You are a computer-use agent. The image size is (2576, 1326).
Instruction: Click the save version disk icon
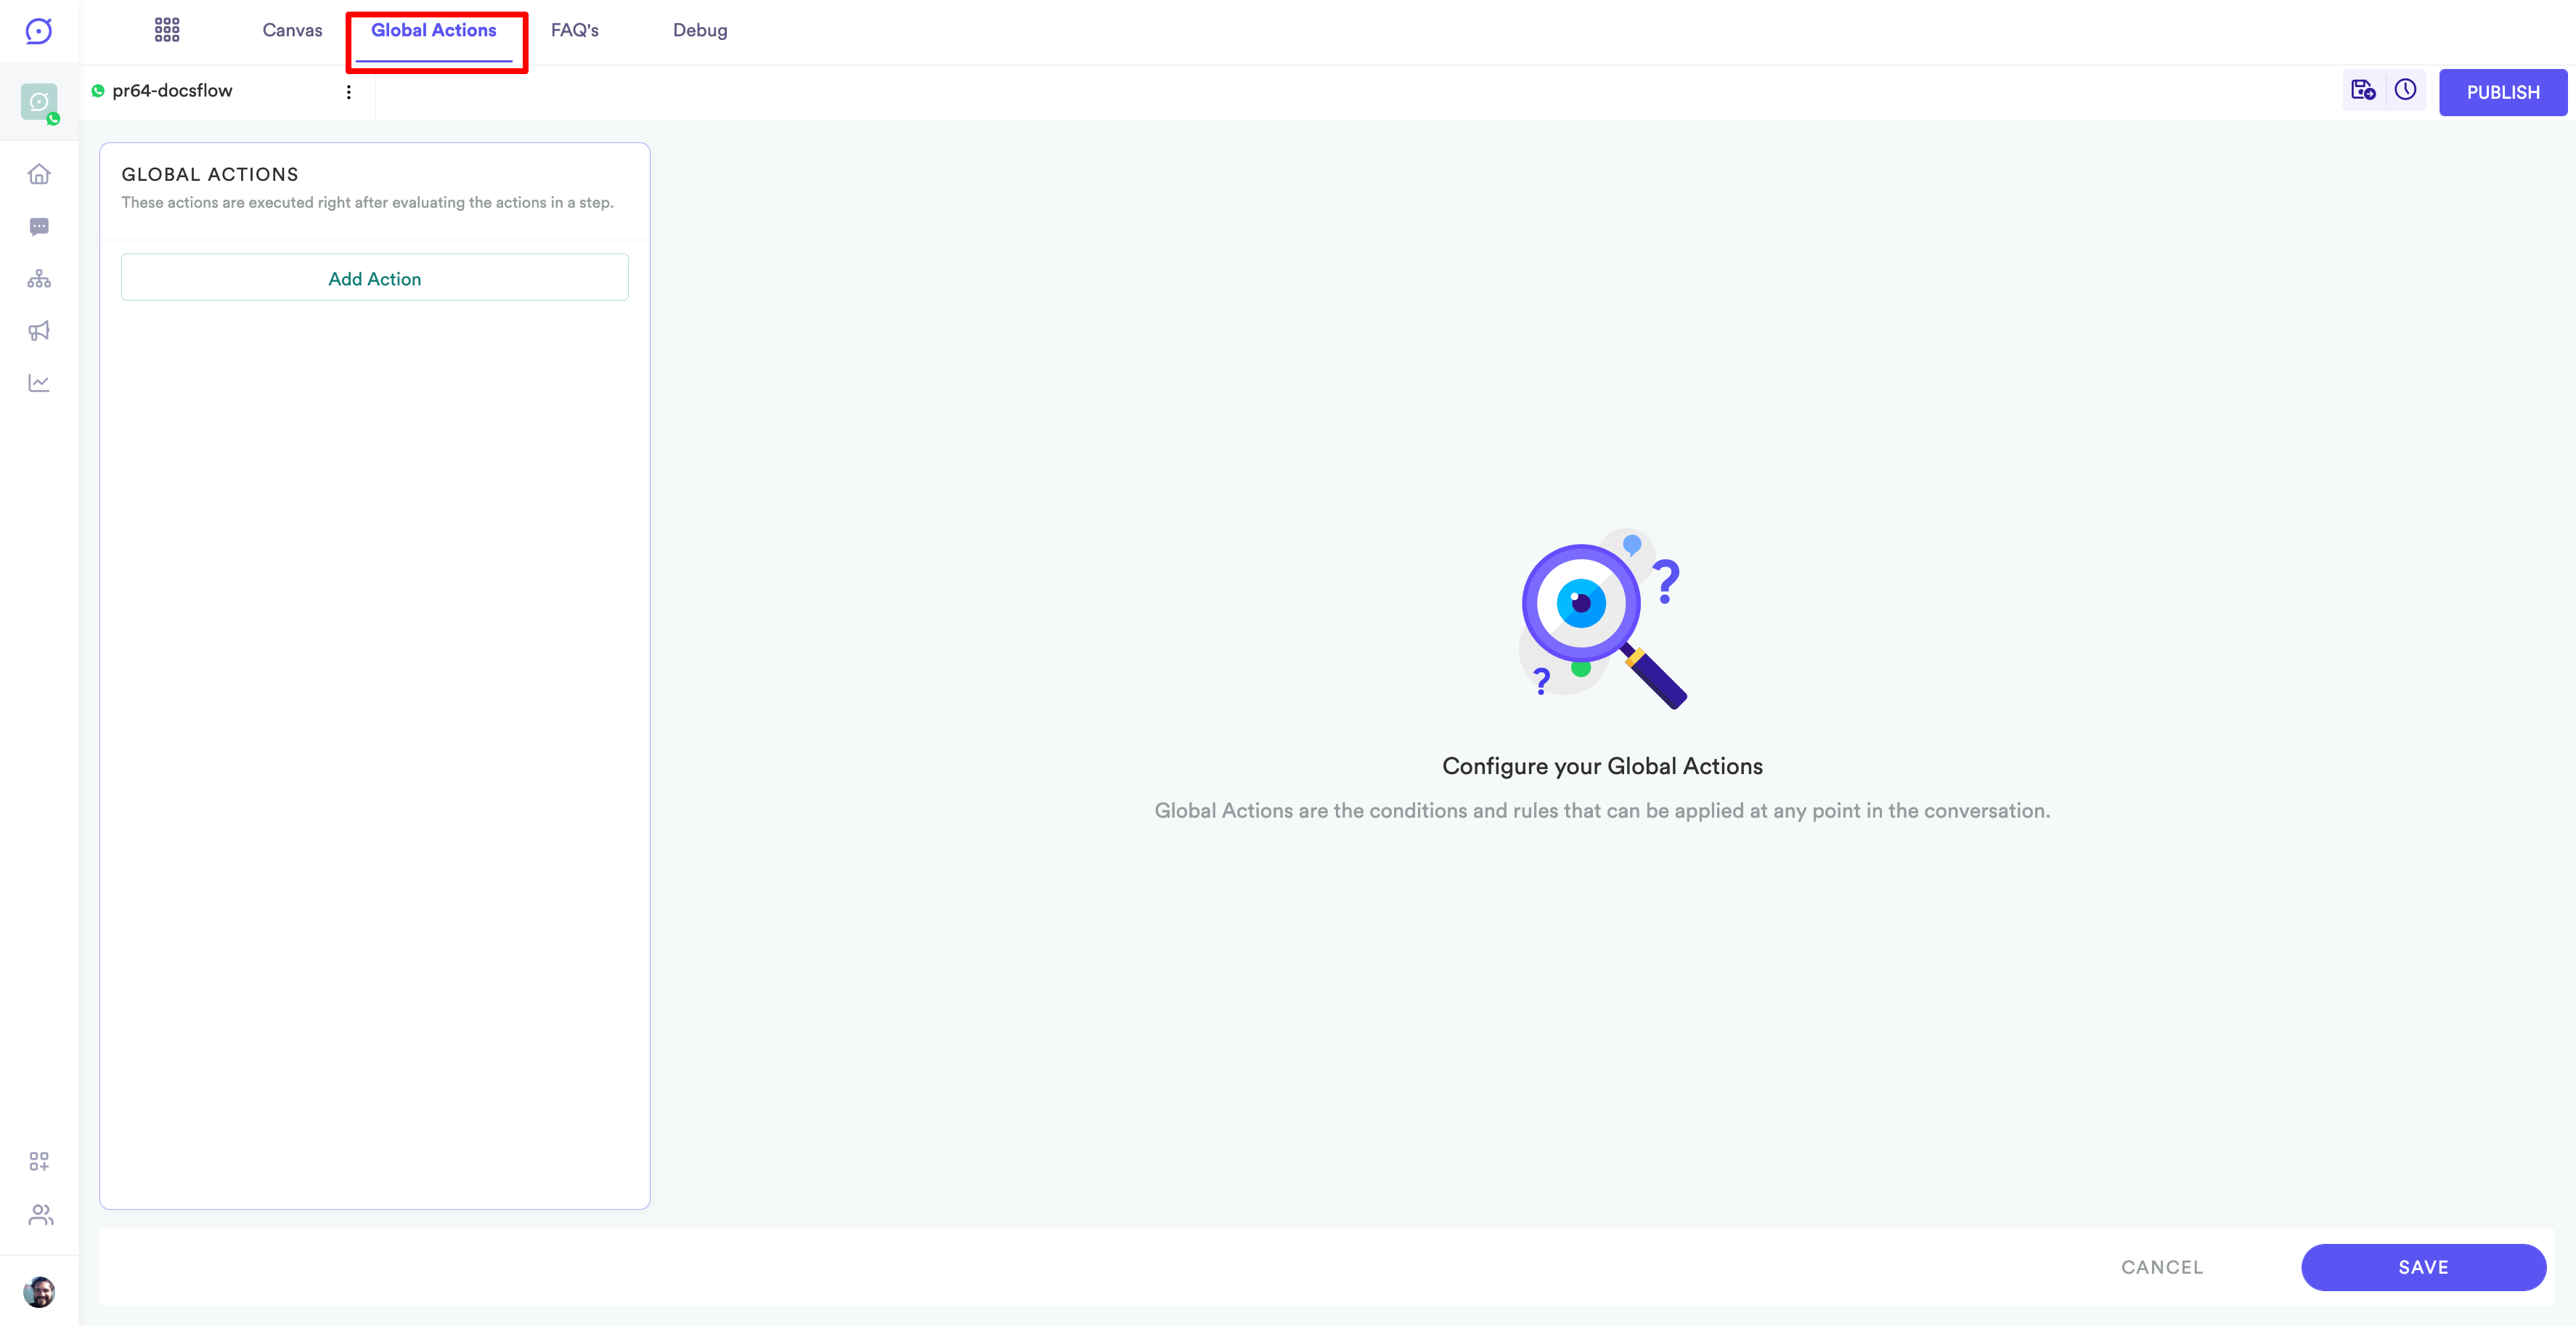2363,91
